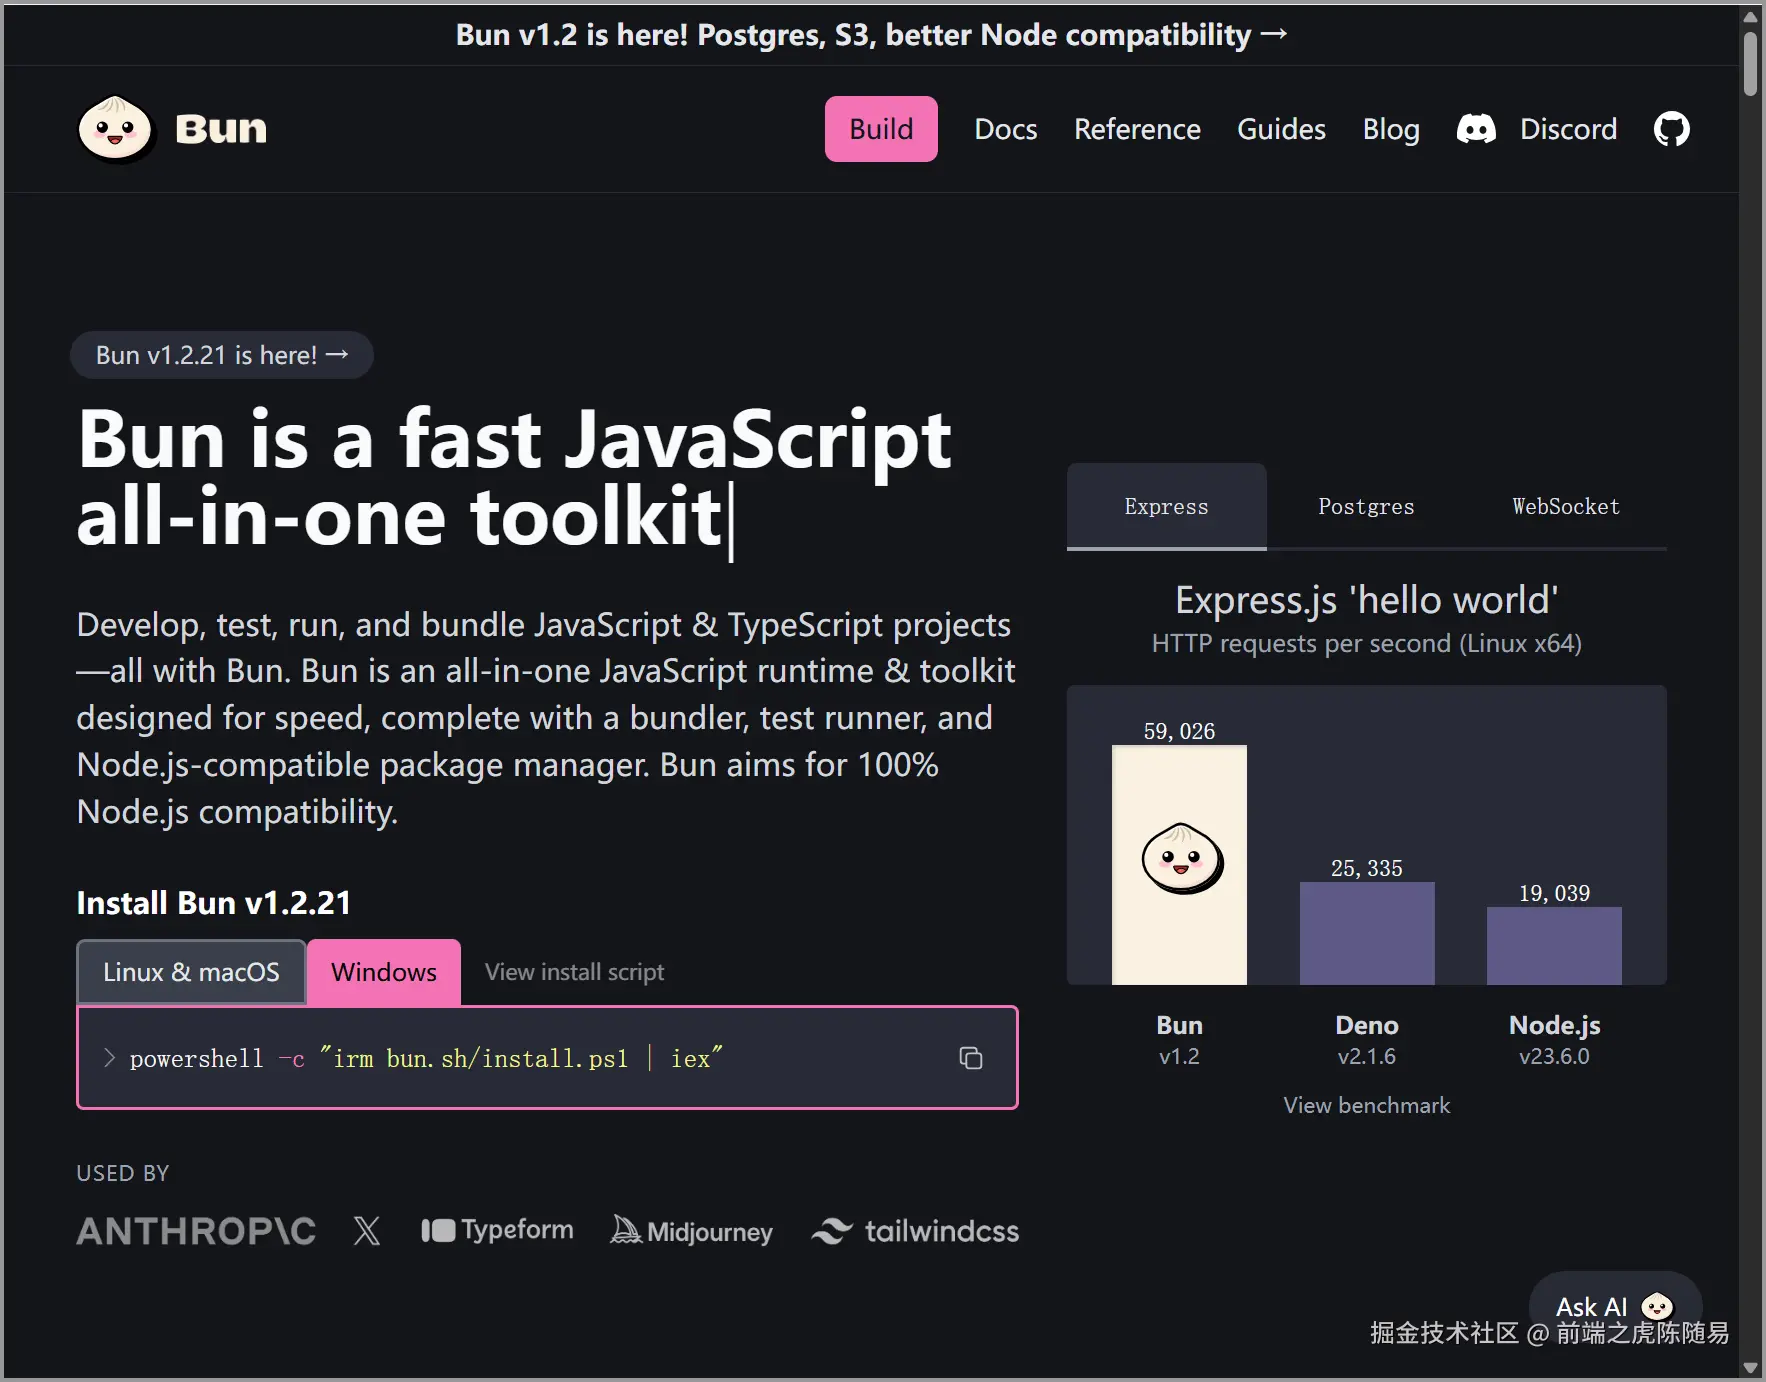Open the Docs navigation link
The height and width of the screenshot is (1382, 1766).
(1005, 129)
